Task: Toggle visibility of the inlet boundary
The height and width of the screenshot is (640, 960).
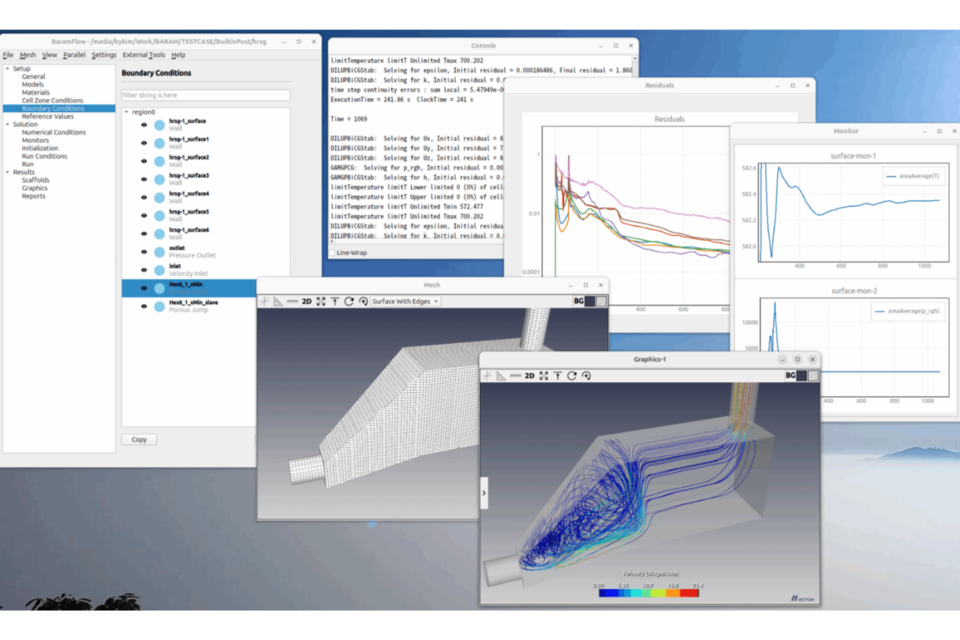Action: [x=144, y=269]
